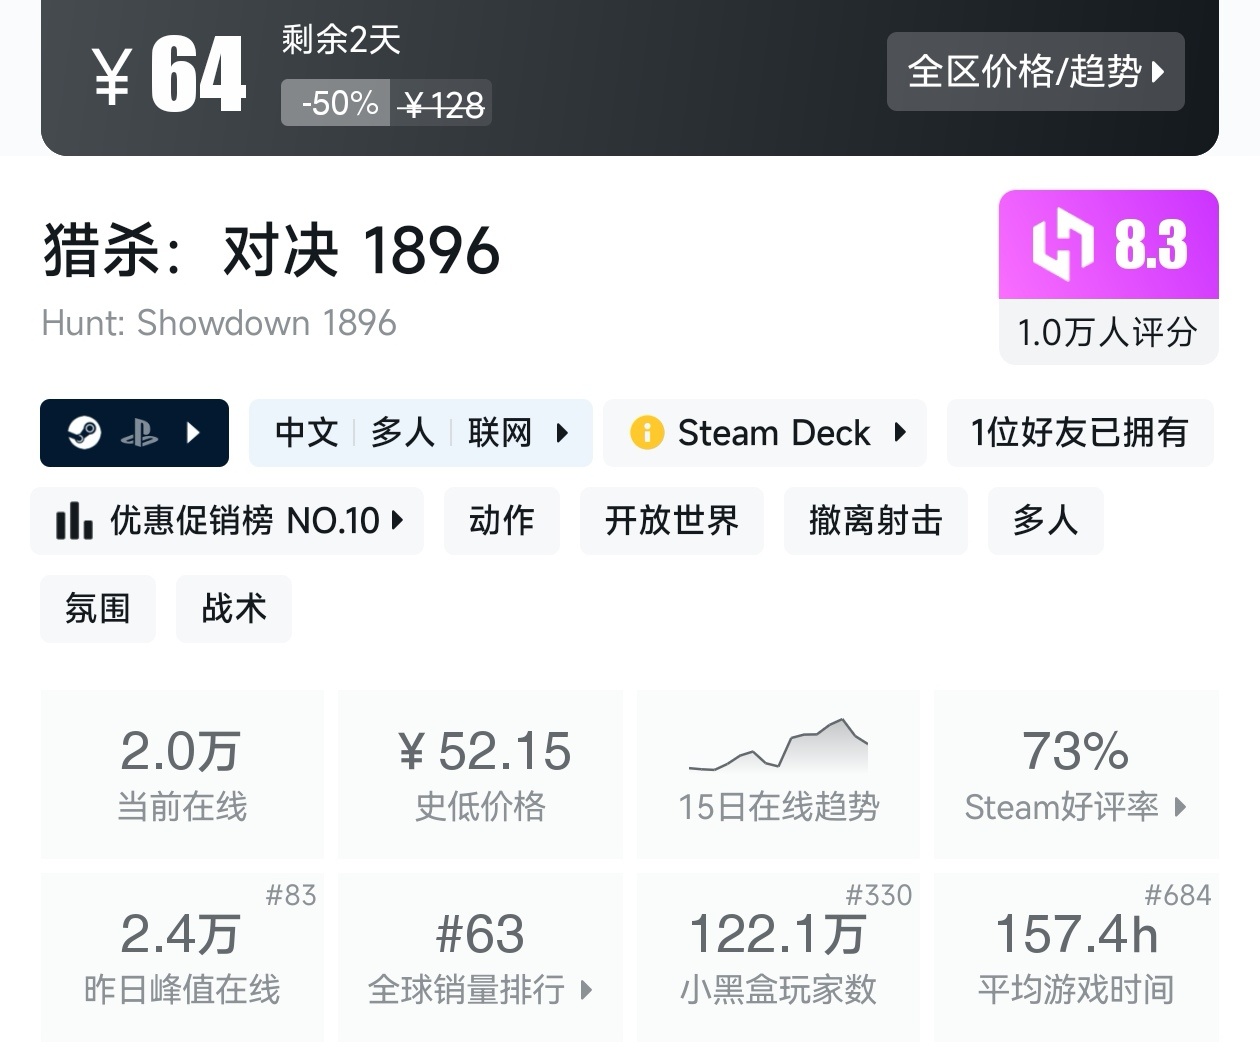The width and height of the screenshot is (1260, 1049).
Task: Click the Steam platform icon
Action: (84, 433)
